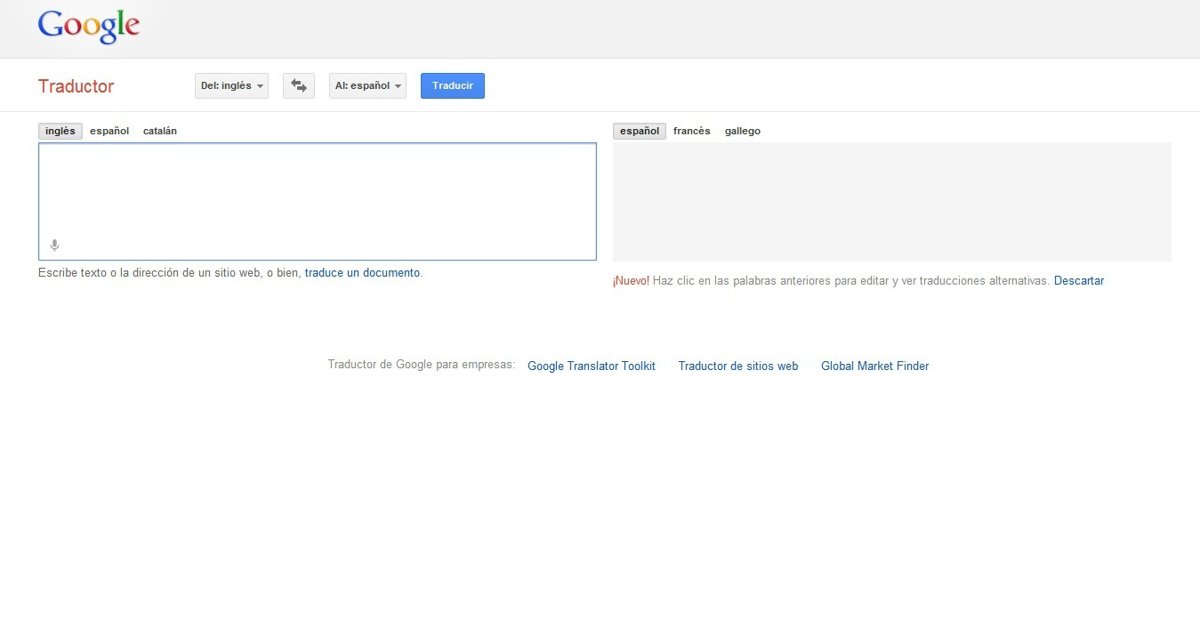The image size is (1200, 620).
Task: Go to Traductor de sitios web
Action: tap(738, 366)
